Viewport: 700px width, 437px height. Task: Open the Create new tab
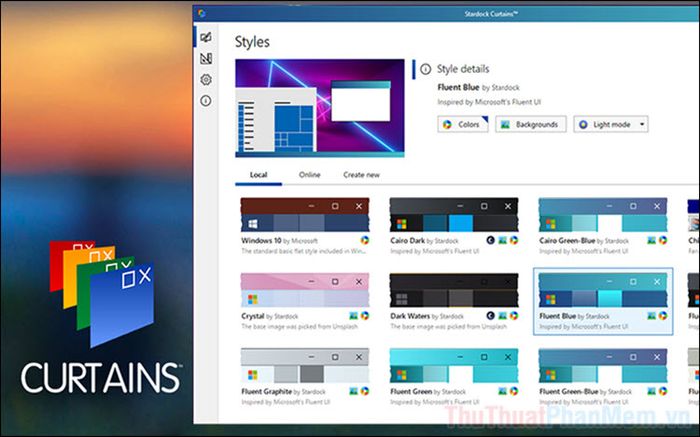[x=361, y=175]
